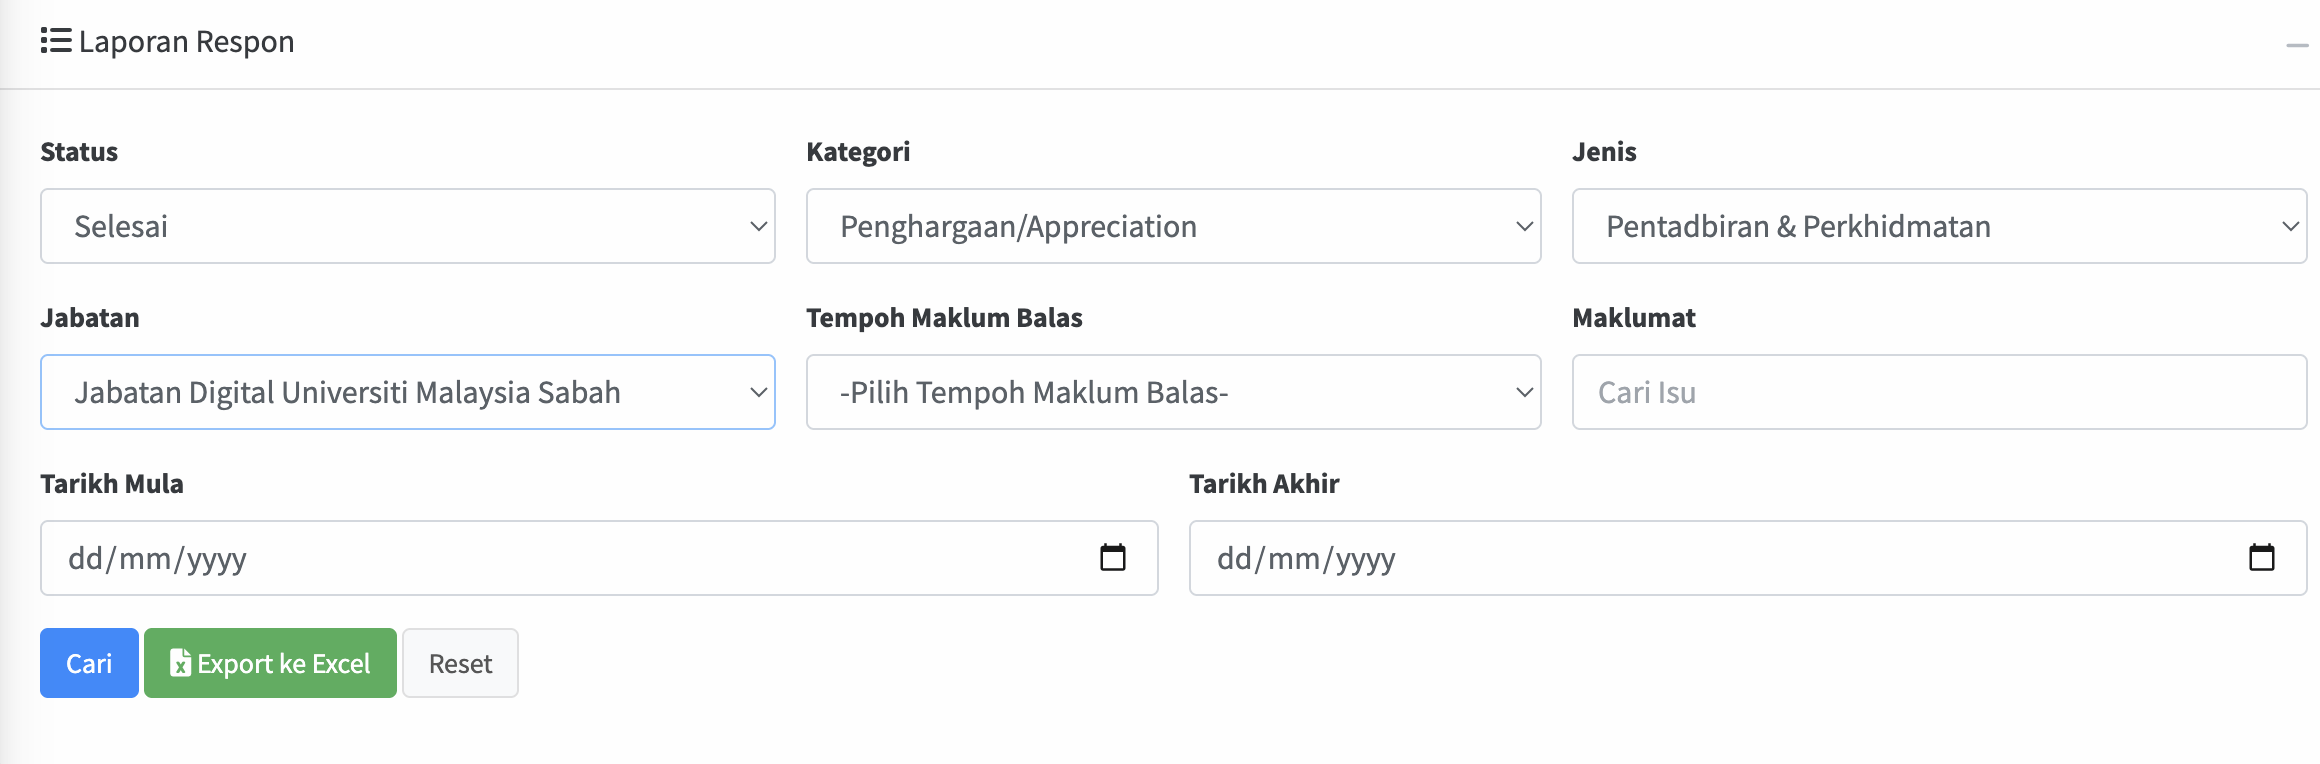Screen dimensions: 2320x764
Task: Open the Jenis dropdown menu
Action: 1939,226
